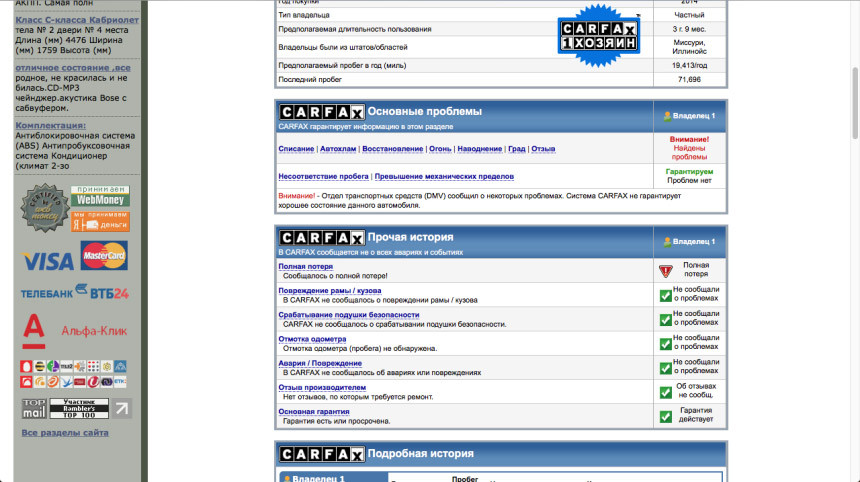Viewport: 860px width, 482px height.
Task: Open the Восстановление link
Action: pos(393,149)
